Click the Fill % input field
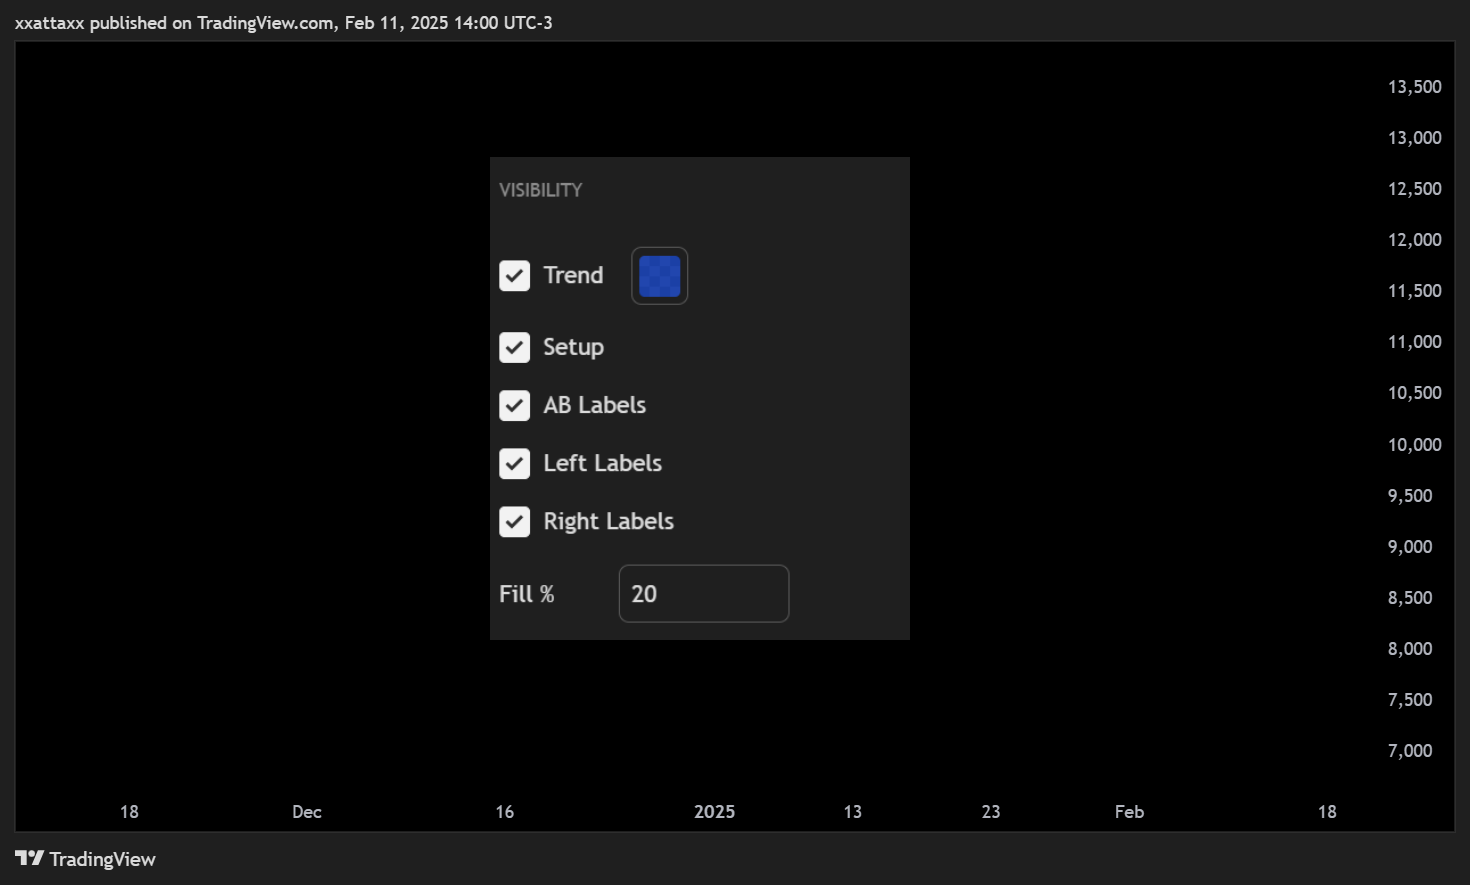1470x885 pixels. click(704, 594)
